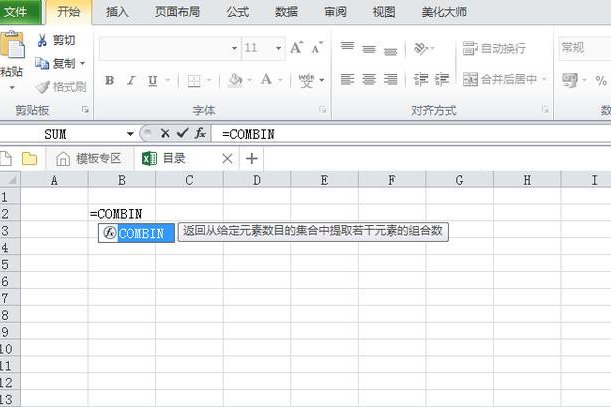This screenshot has height=407, width=611.
Task: Click the Paste clipboard icon
Action: pos(12,45)
